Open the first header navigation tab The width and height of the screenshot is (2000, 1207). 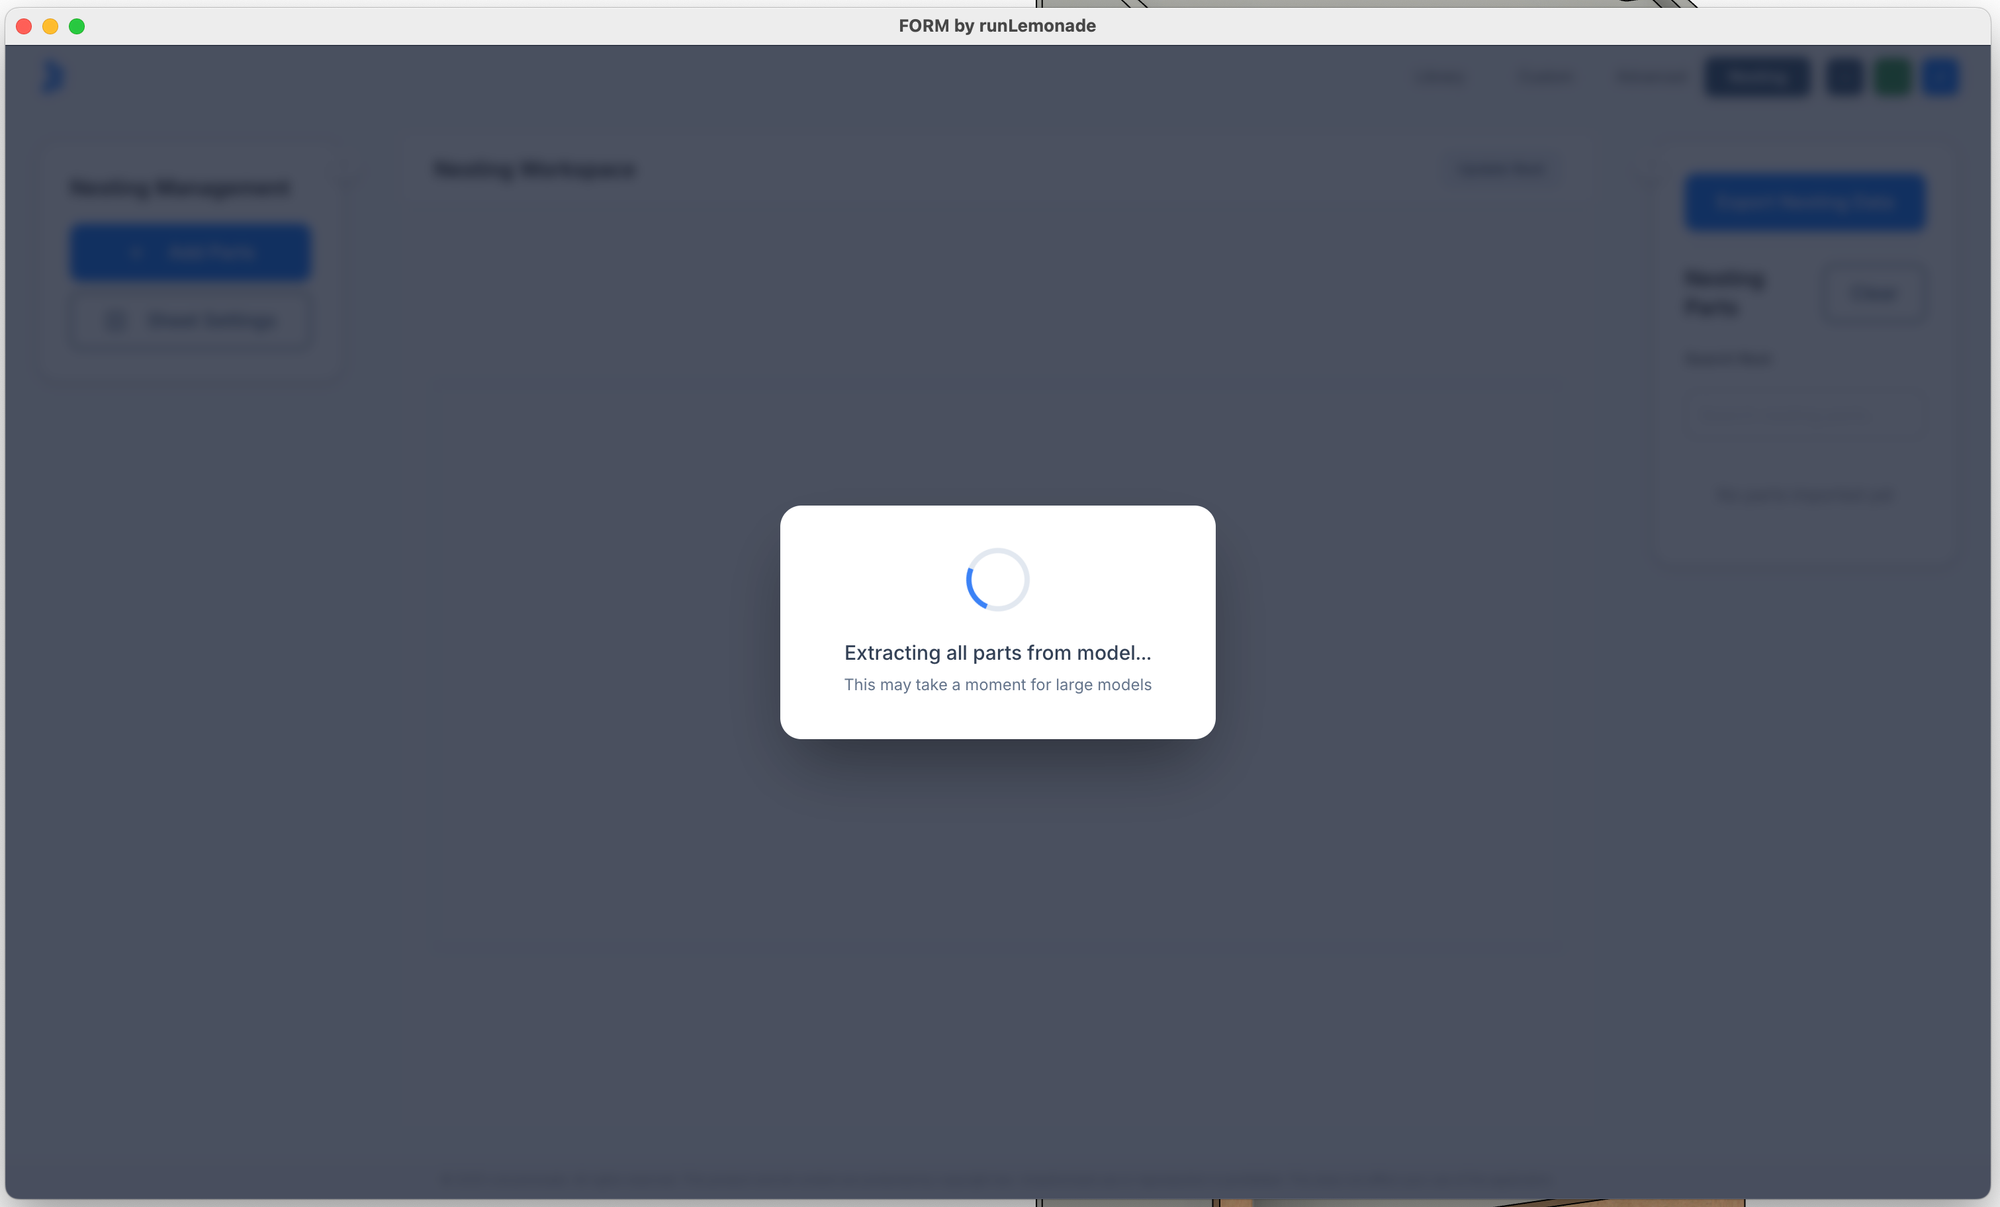(x=1440, y=77)
